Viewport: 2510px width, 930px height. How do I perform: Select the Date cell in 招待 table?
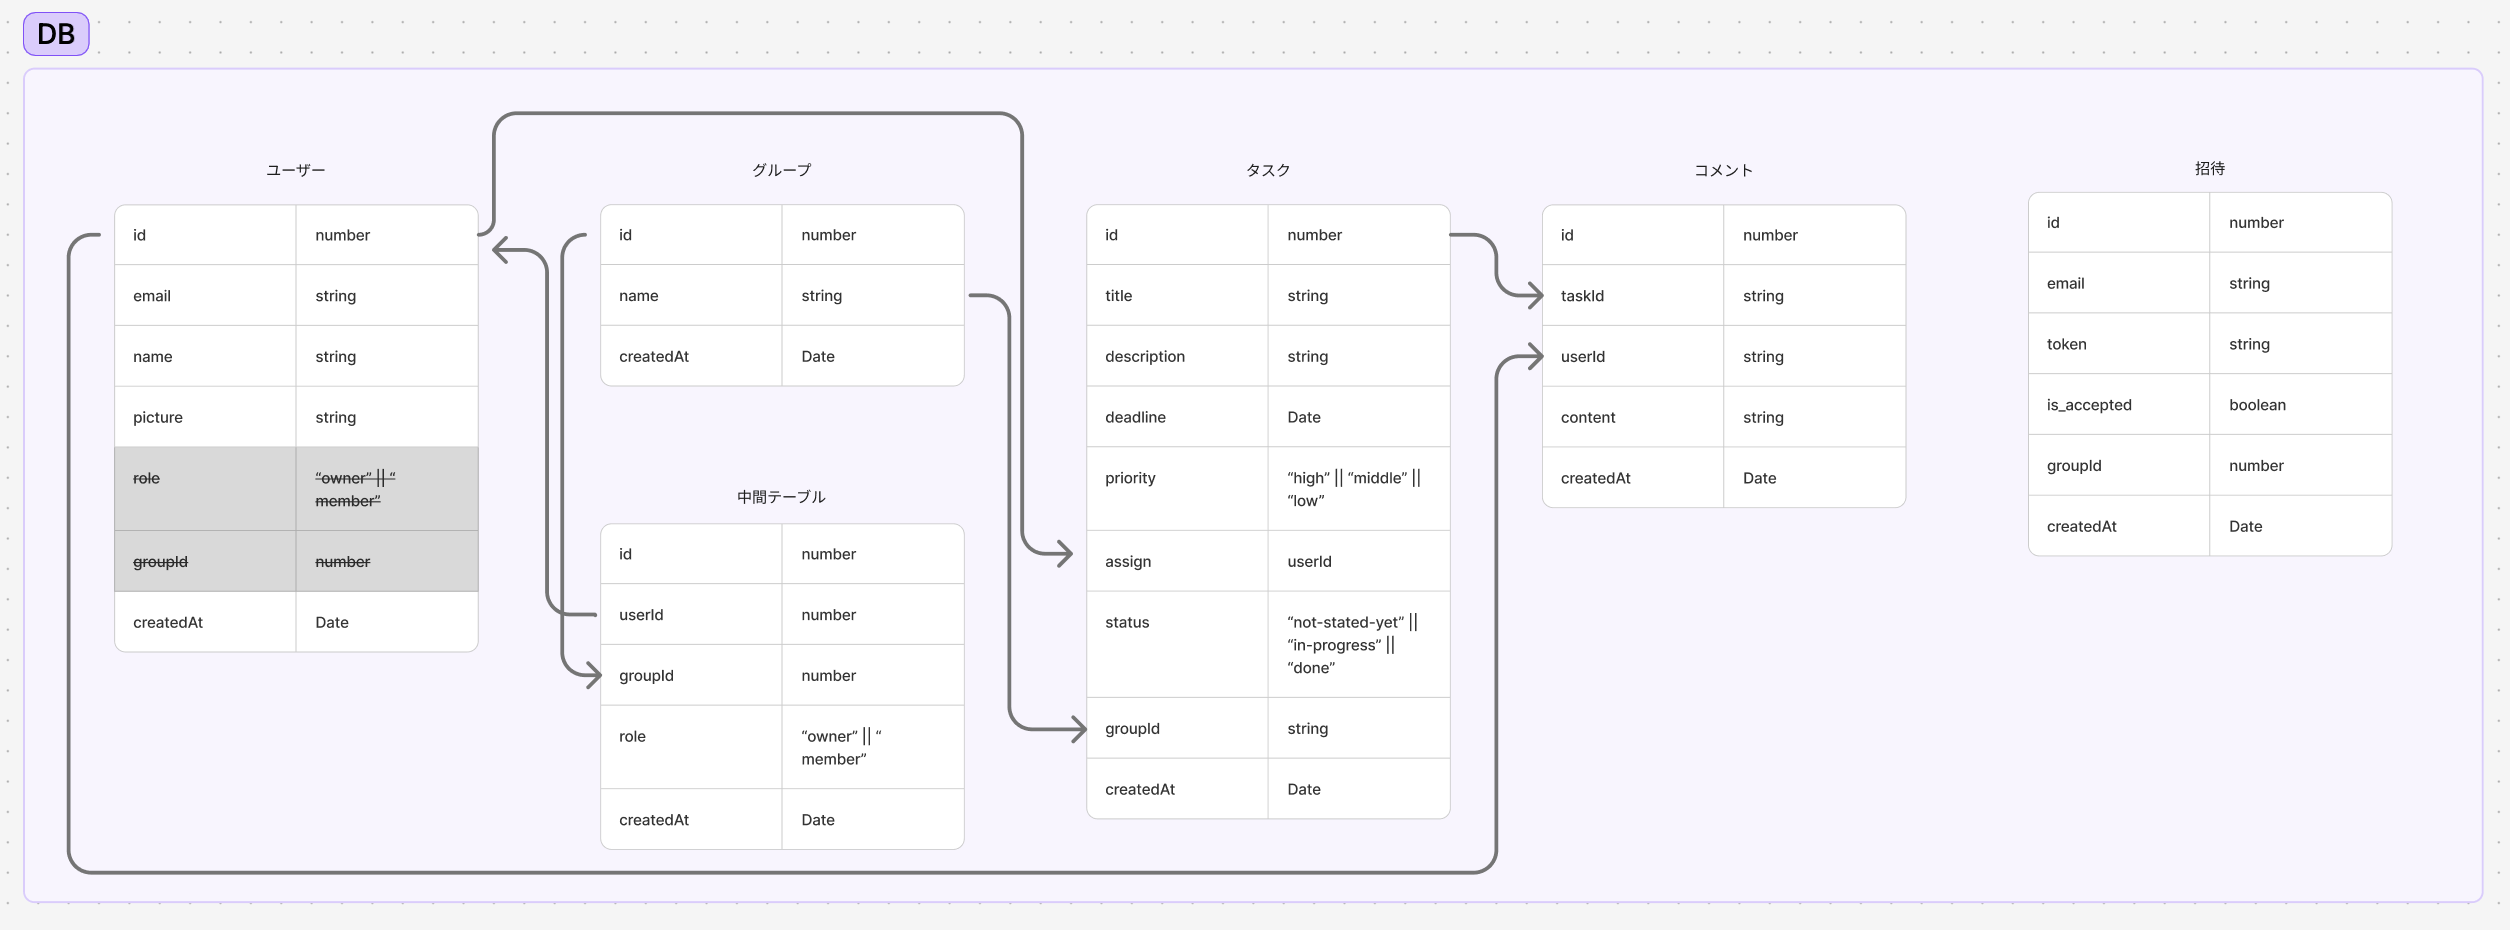pyautogui.click(x=2301, y=526)
